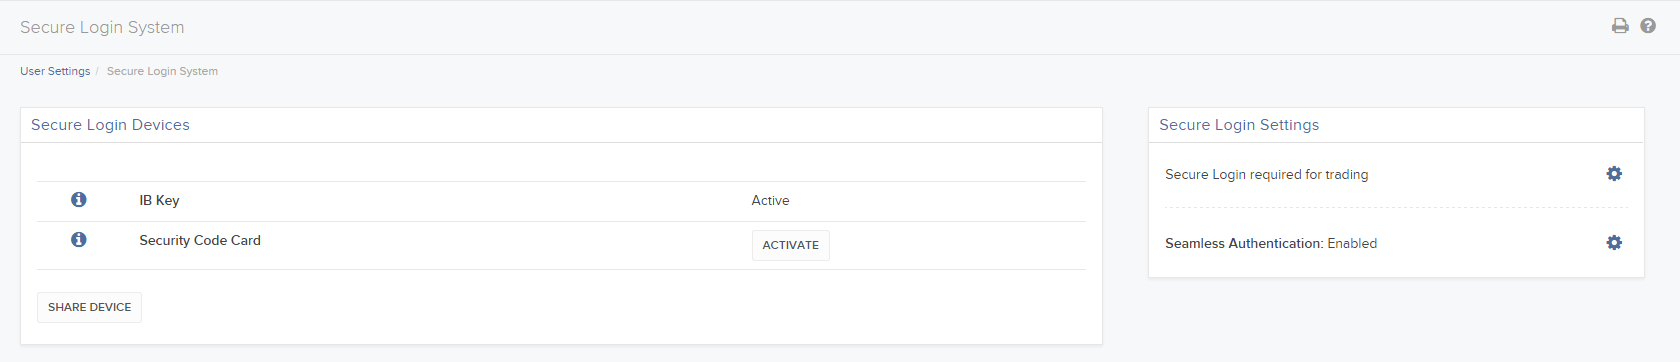Click the Active status of IB Key
The height and width of the screenshot is (362, 1680).
(x=770, y=200)
